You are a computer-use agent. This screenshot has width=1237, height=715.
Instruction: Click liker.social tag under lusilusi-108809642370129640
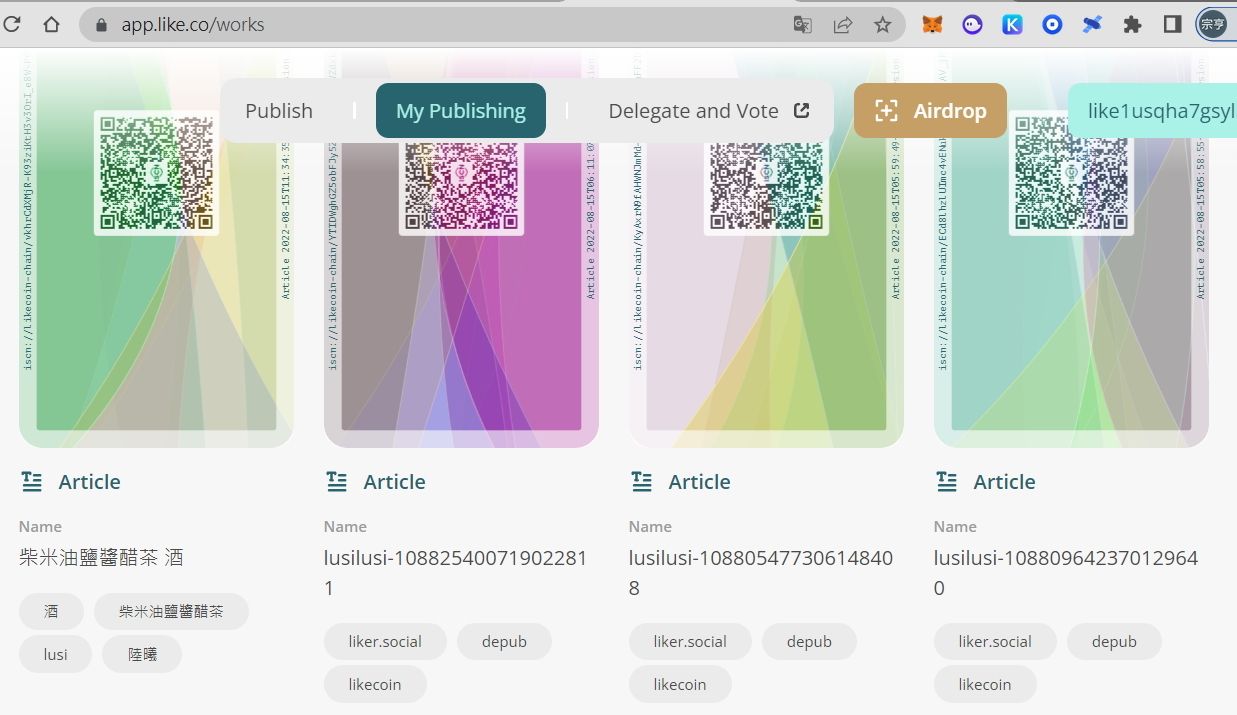click(995, 641)
